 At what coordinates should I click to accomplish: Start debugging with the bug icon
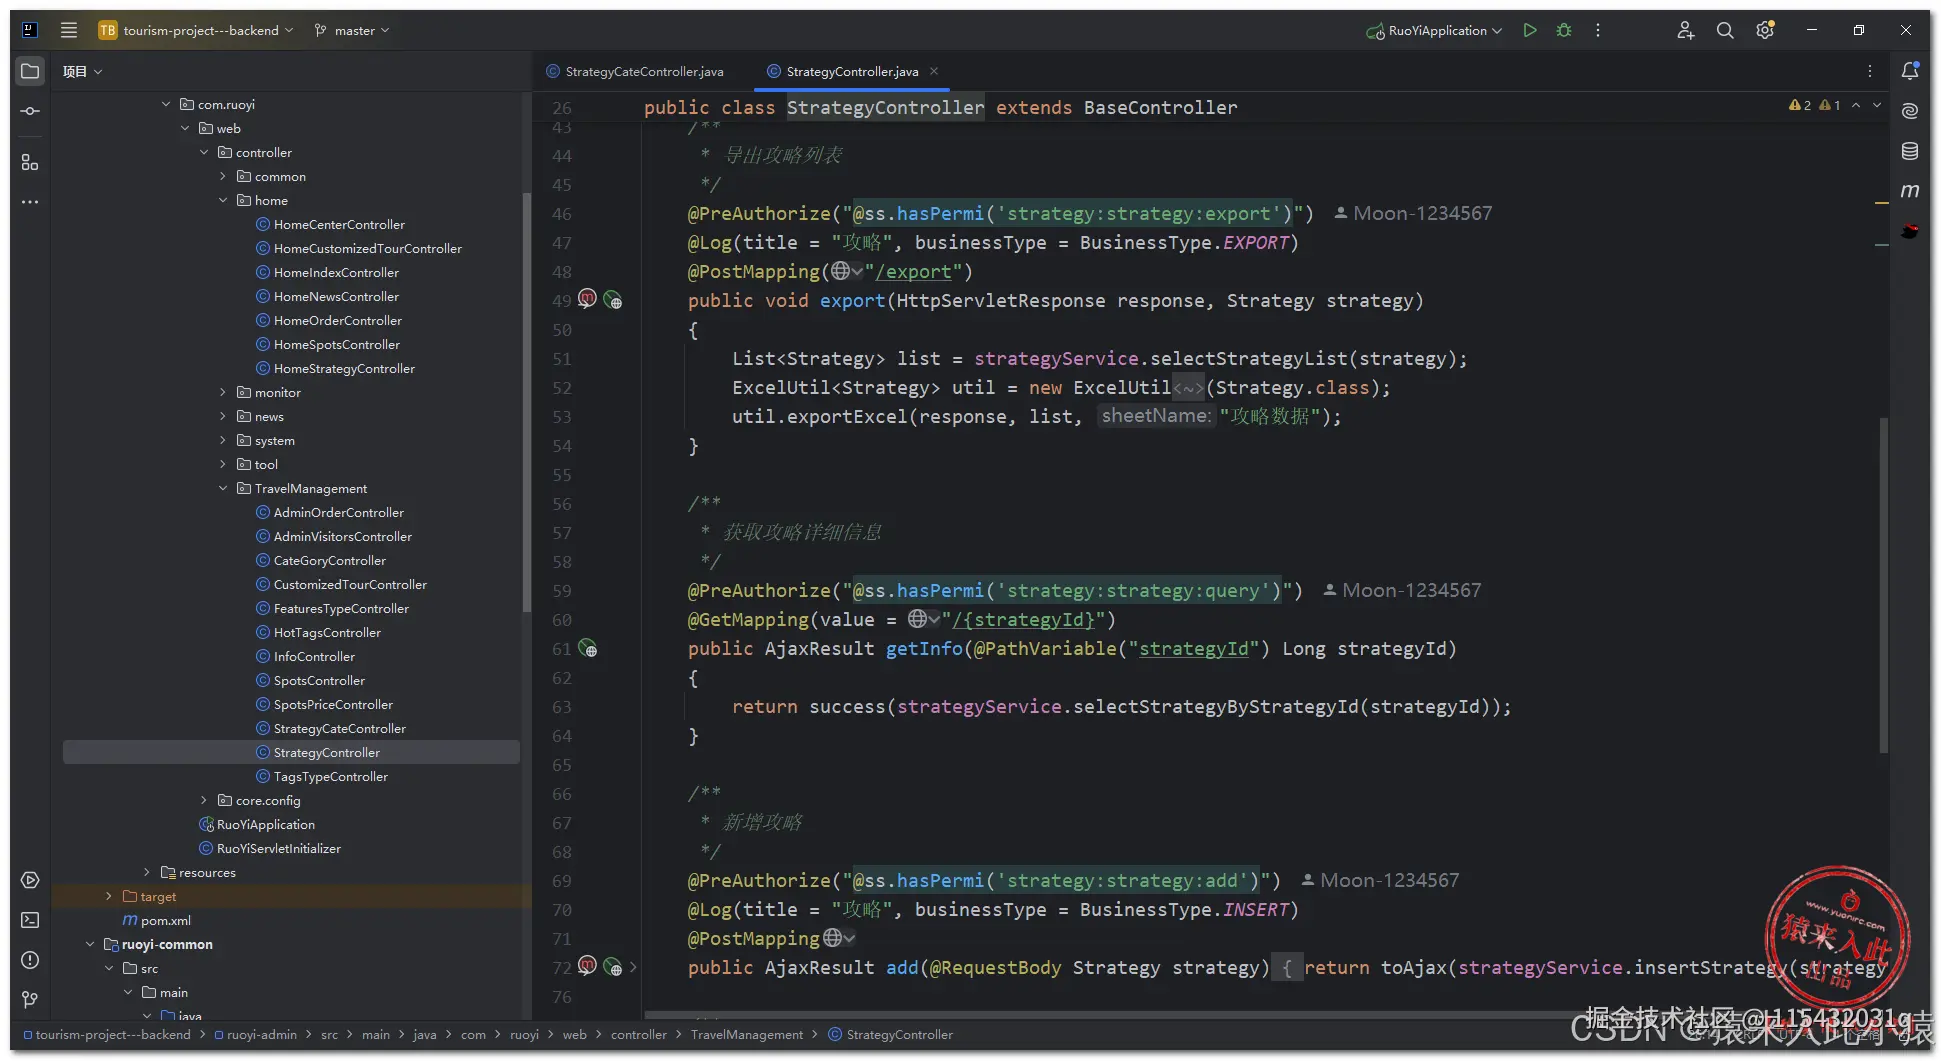(x=1564, y=31)
